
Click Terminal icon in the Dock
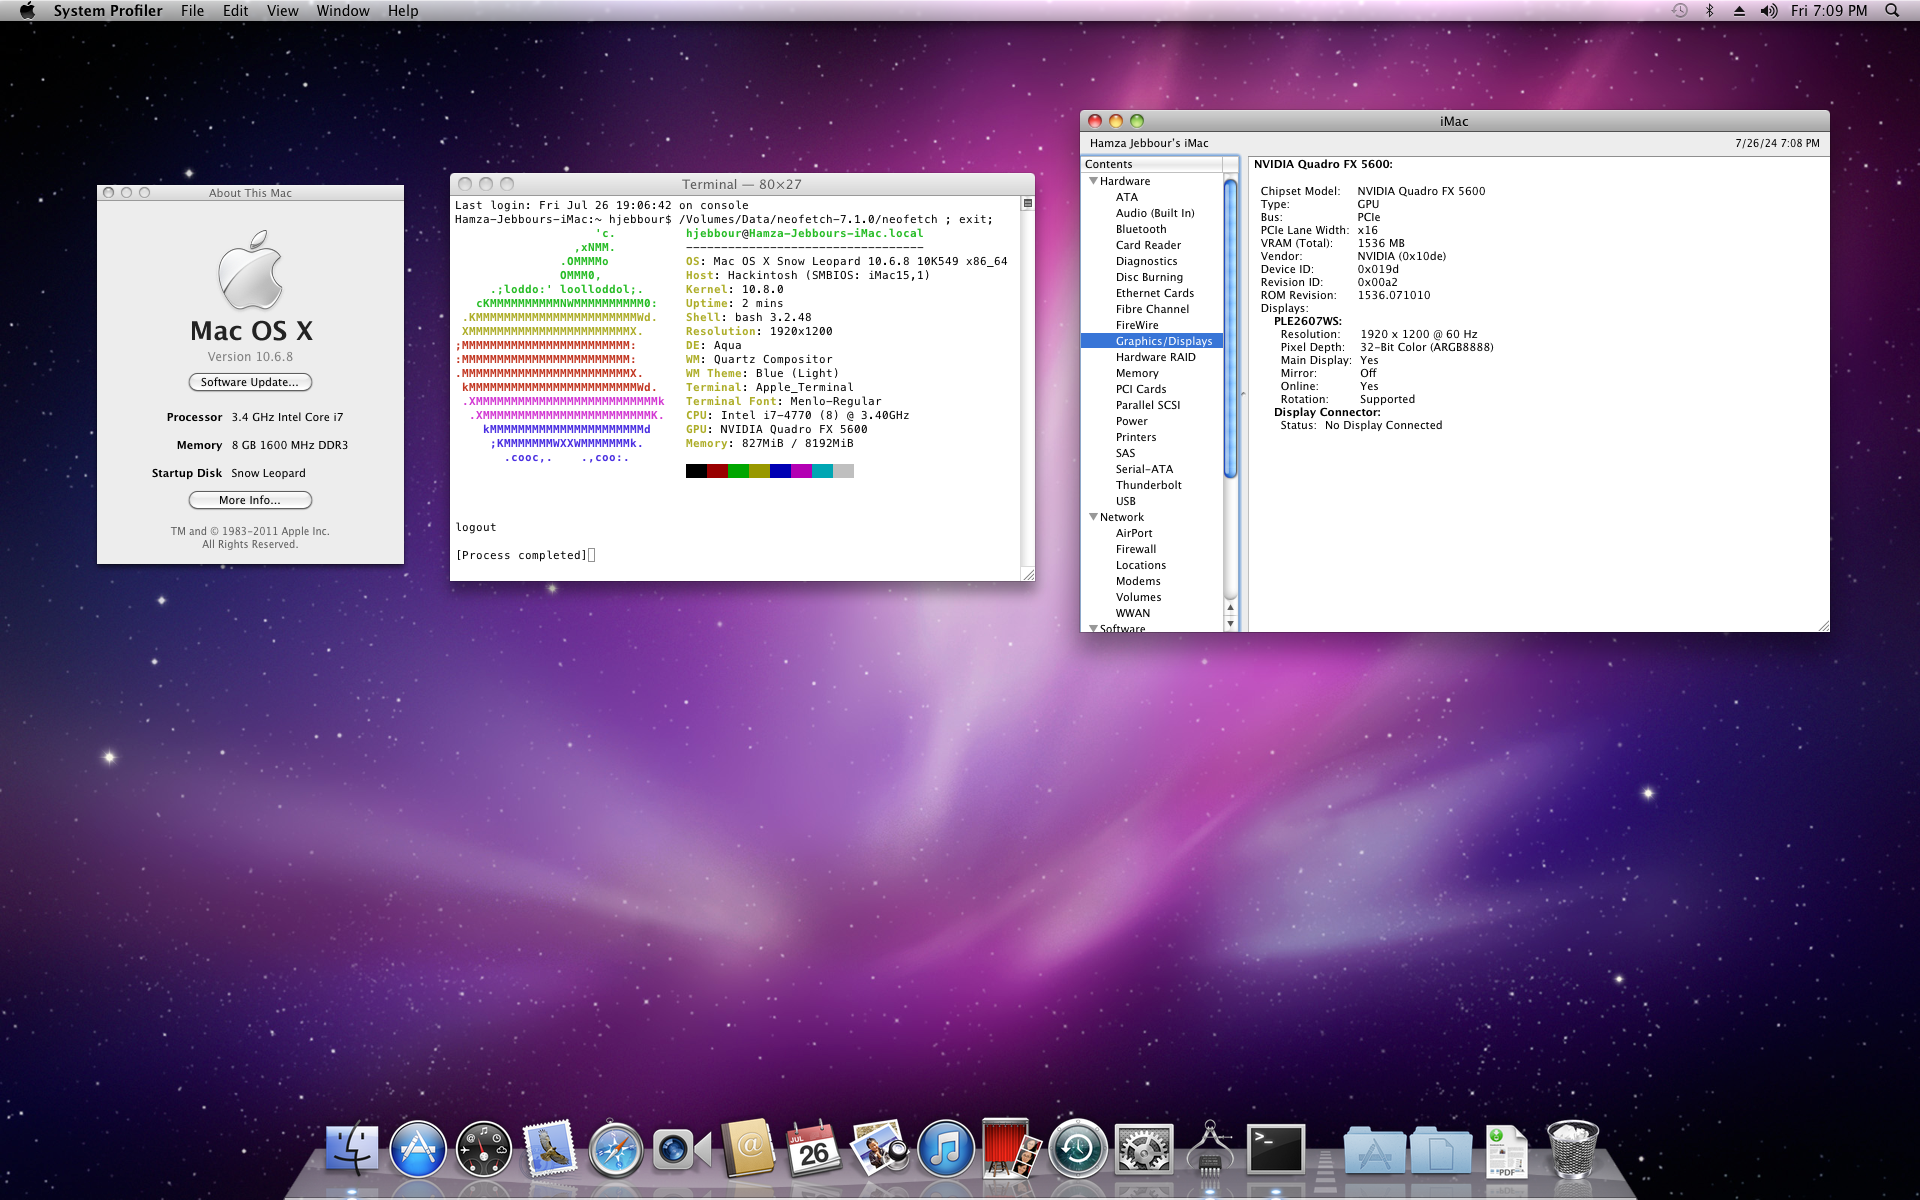[1275, 1149]
